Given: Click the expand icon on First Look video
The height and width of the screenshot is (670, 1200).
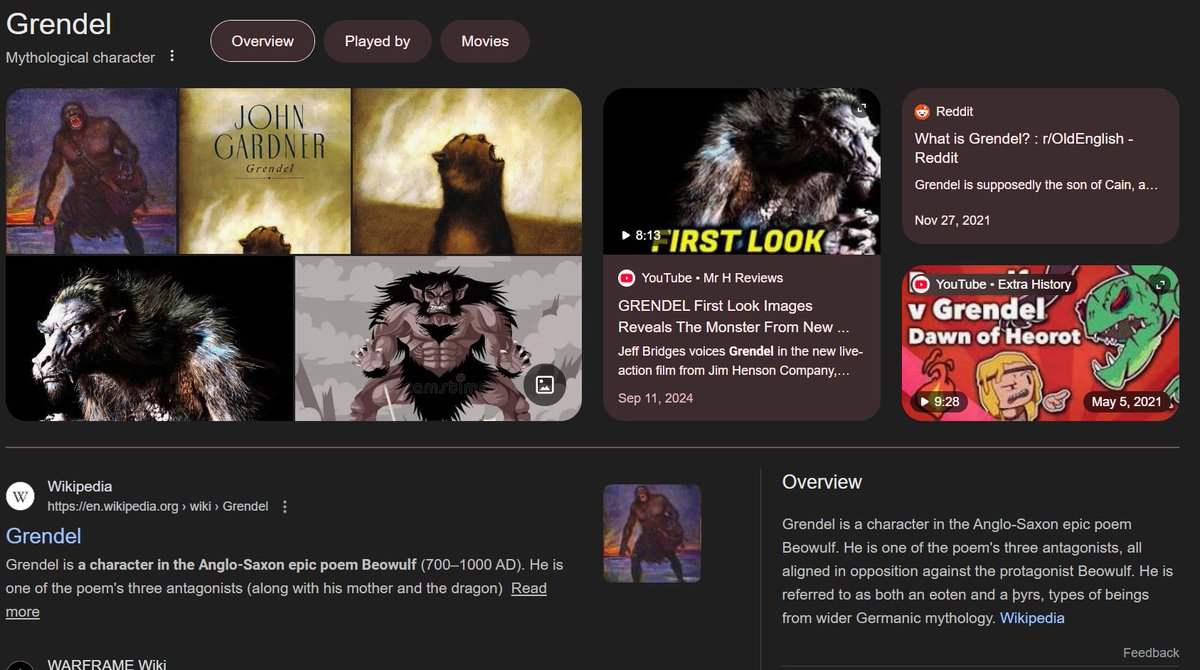Looking at the screenshot, I should [x=860, y=108].
